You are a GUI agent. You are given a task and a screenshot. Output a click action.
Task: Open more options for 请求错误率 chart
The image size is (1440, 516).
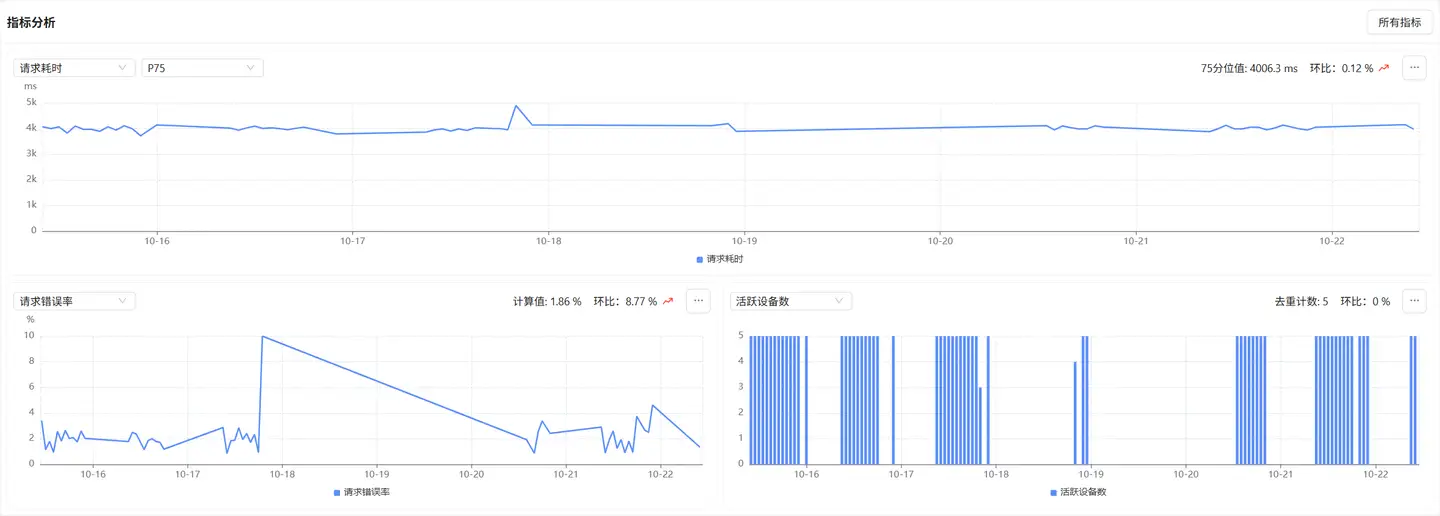[x=698, y=301]
